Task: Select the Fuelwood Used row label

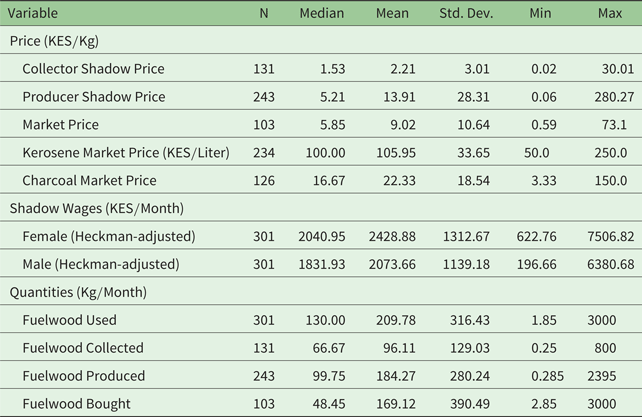Action: (69, 320)
